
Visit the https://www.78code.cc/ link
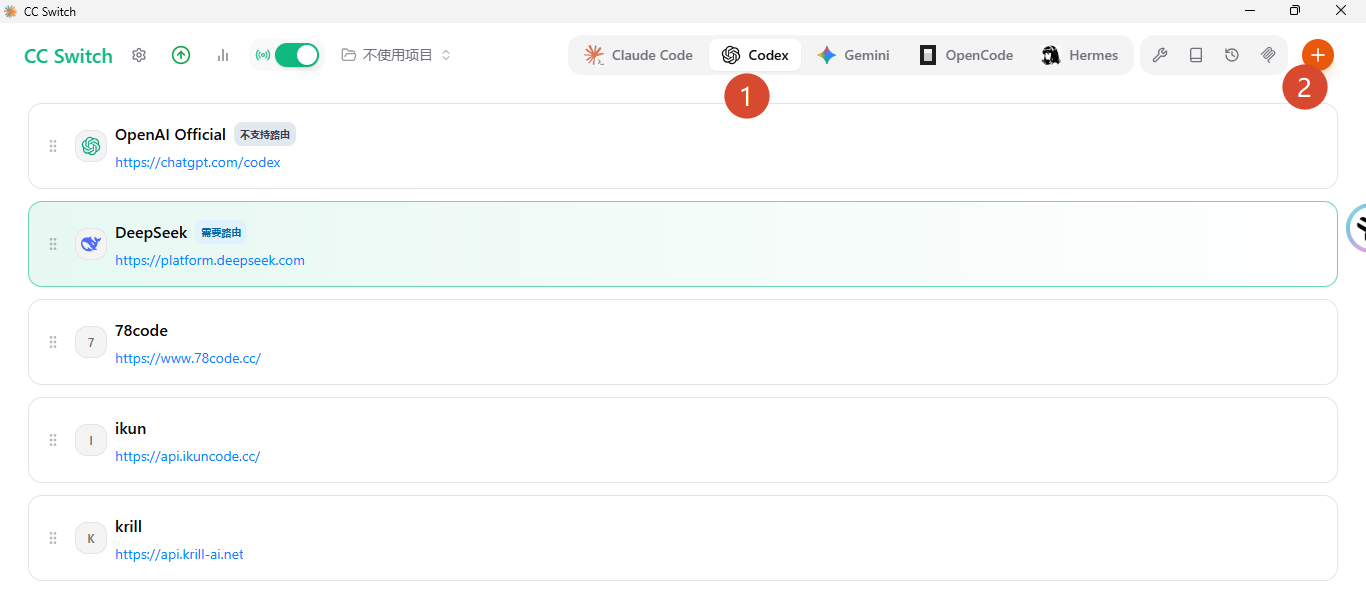pos(188,358)
